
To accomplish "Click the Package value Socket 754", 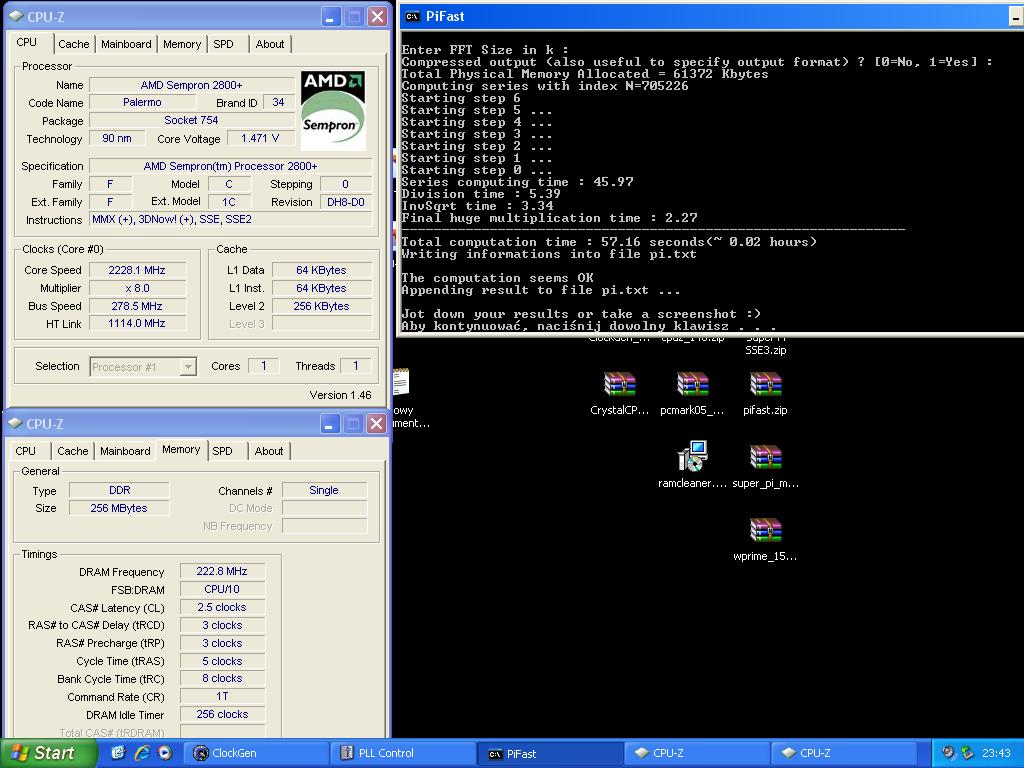I will pyautogui.click(x=192, y=120).
